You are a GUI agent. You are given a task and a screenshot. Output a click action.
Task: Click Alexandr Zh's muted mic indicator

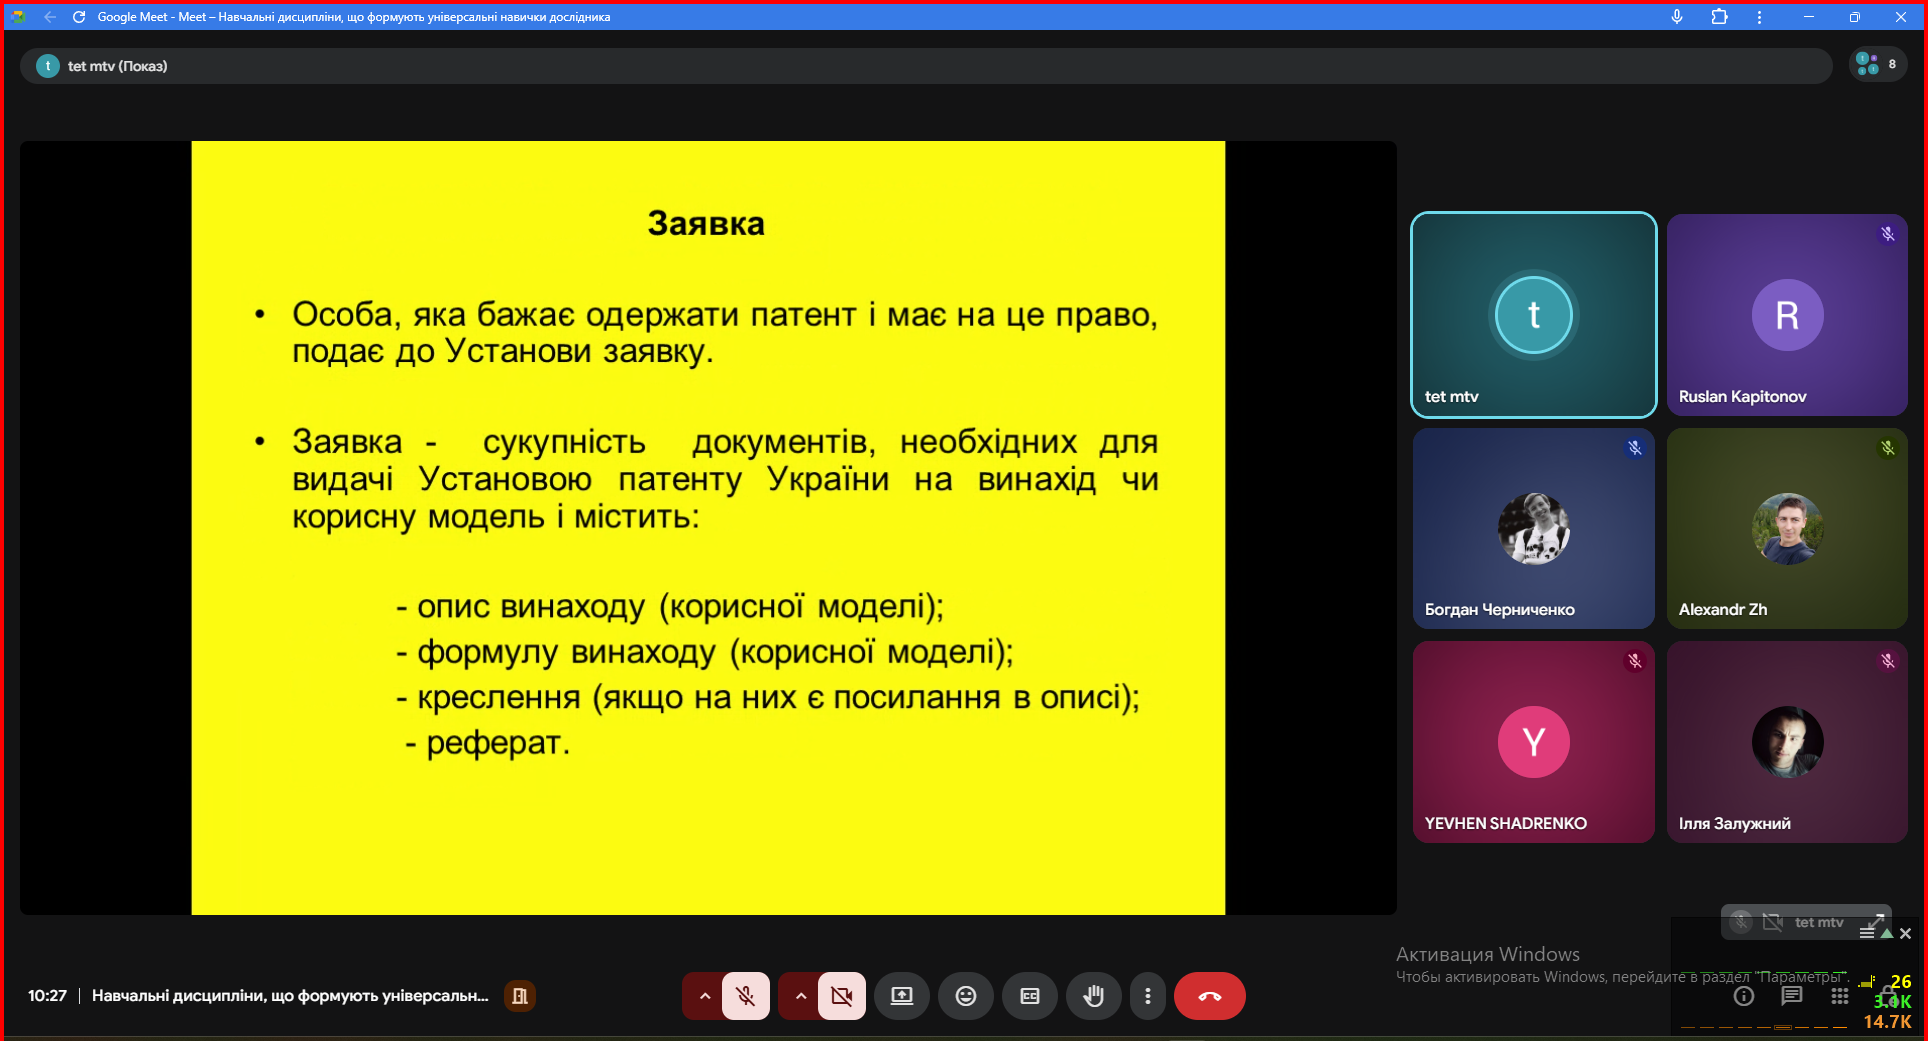pos(1887,448)
